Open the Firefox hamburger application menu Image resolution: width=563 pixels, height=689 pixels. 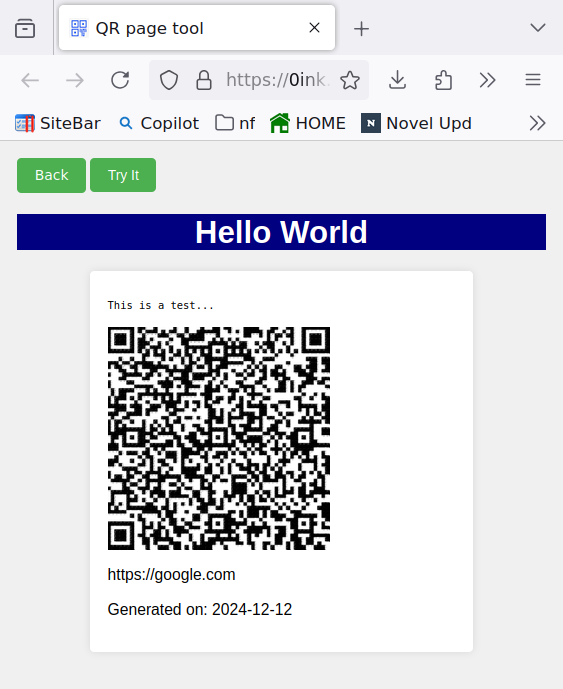point(533,80)
